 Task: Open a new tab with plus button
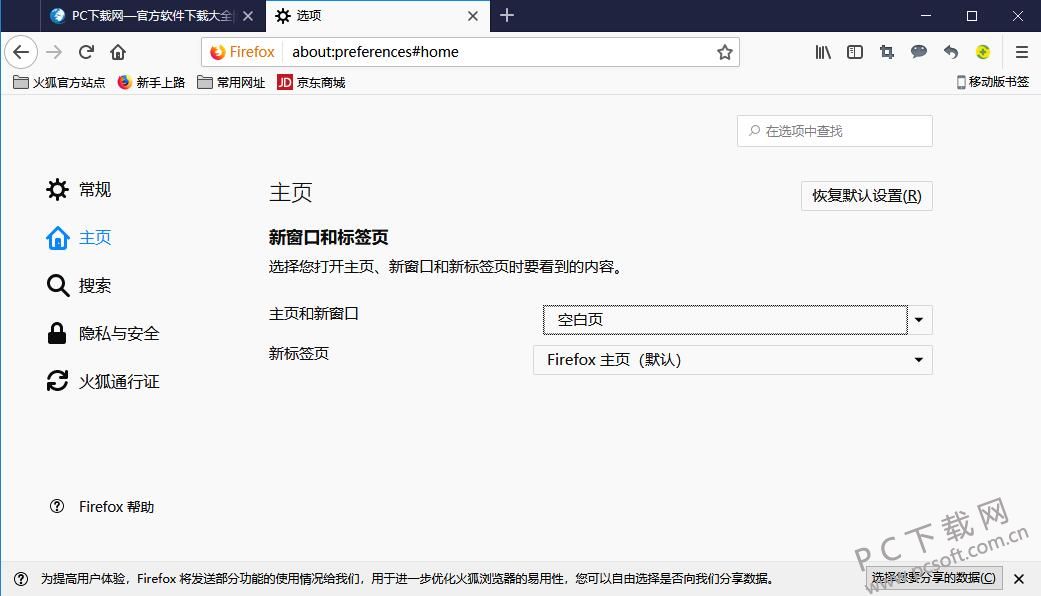[x=507, y=15]
